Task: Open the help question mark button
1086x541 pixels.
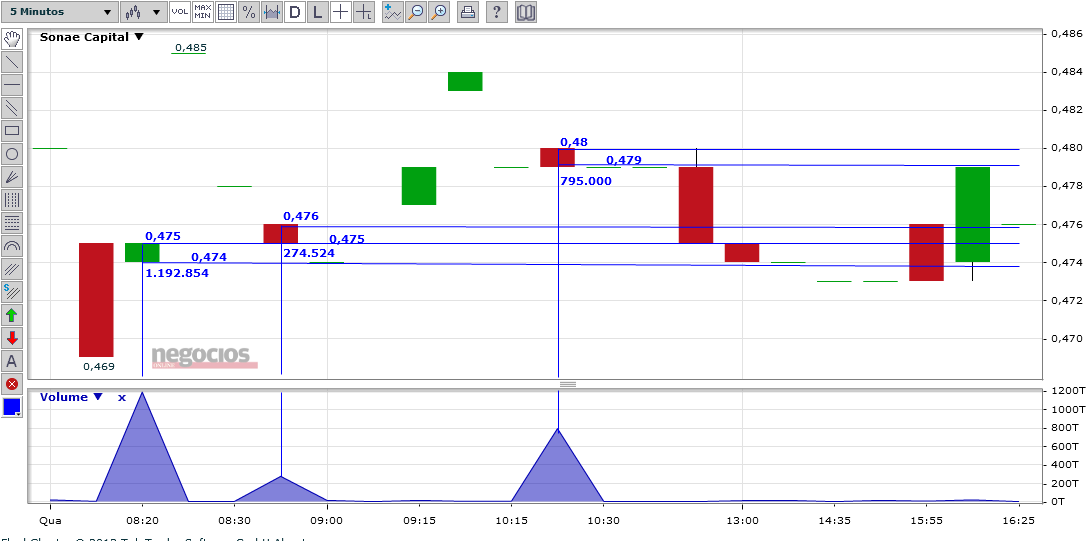Action: pyautogui.click(x=496, y=12)
